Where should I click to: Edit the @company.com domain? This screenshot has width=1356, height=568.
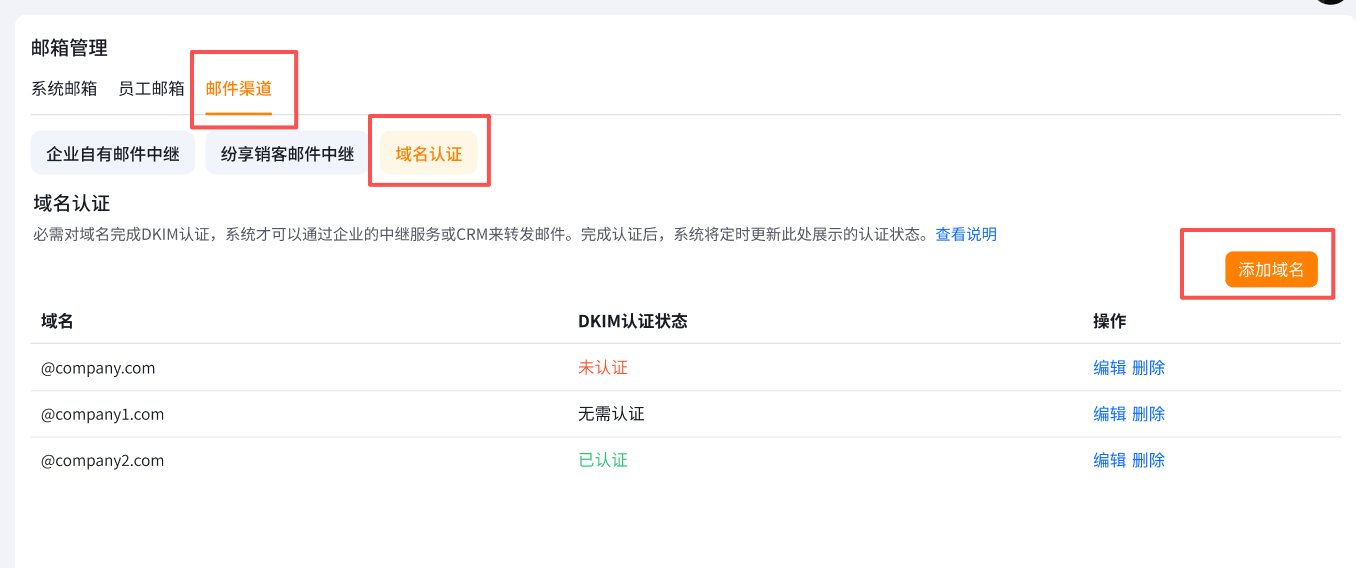pos(1110,367)
